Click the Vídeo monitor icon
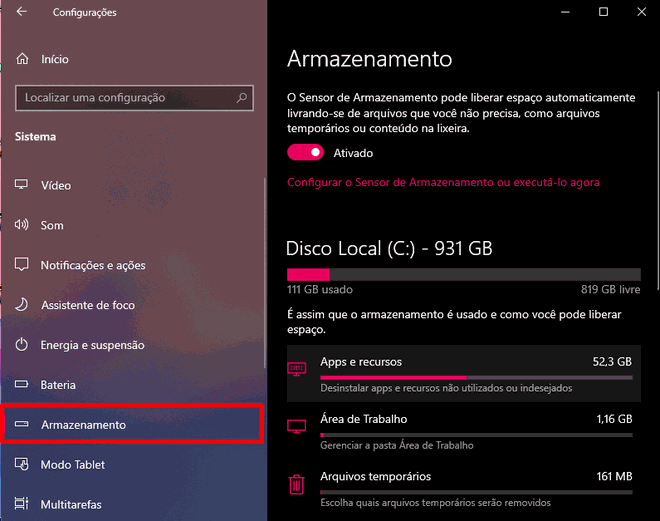 tap(21, 184)
